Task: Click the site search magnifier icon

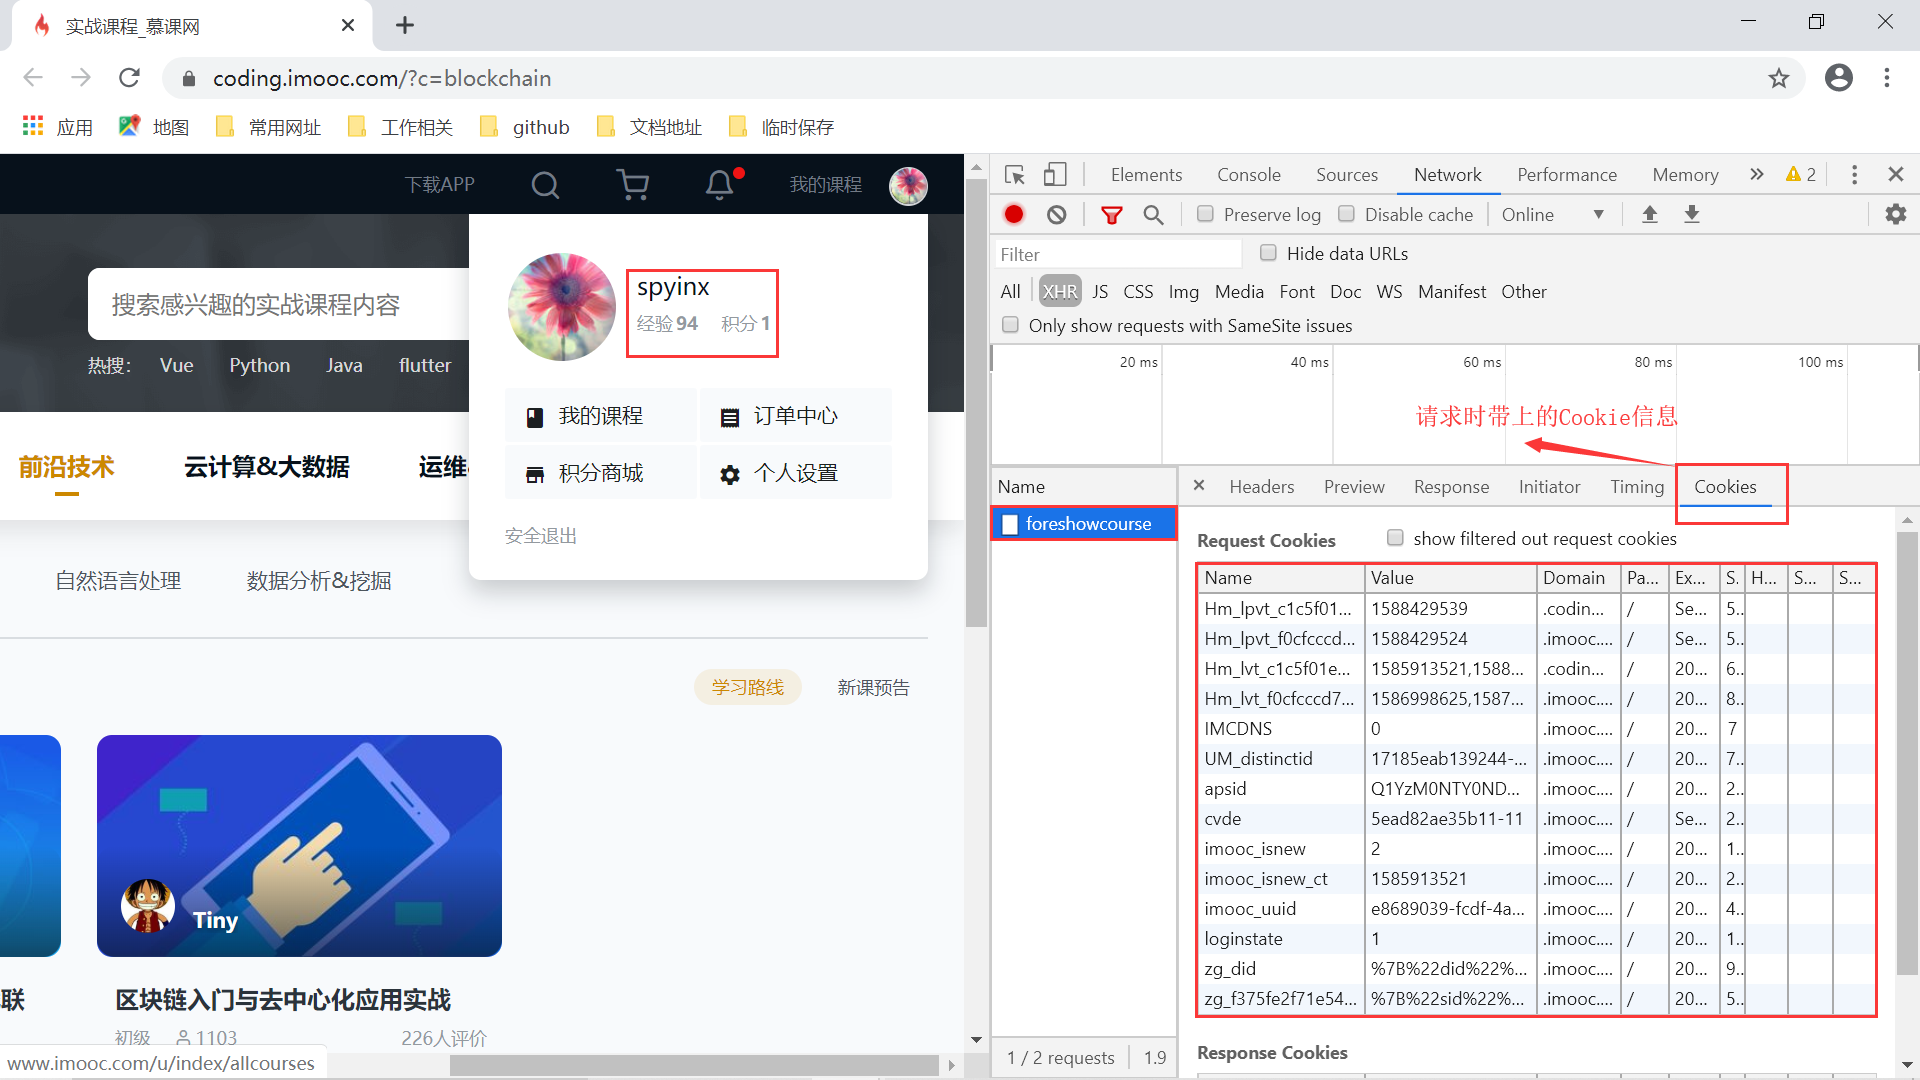Action: coord(545,184)
